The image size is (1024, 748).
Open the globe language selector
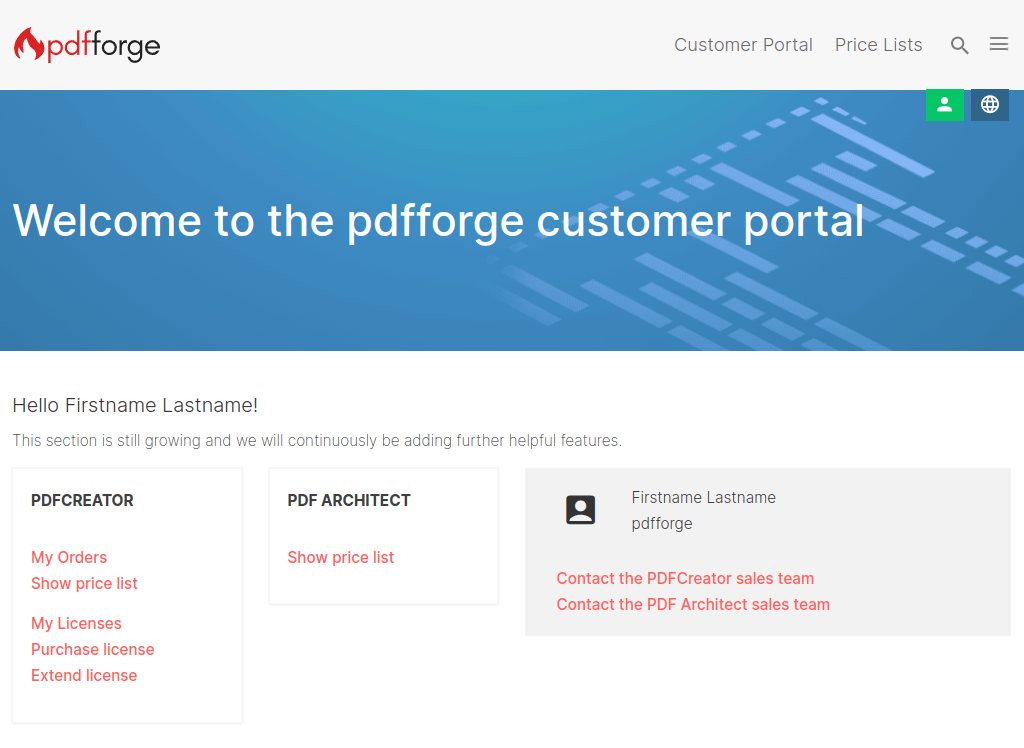click(990, 105)
